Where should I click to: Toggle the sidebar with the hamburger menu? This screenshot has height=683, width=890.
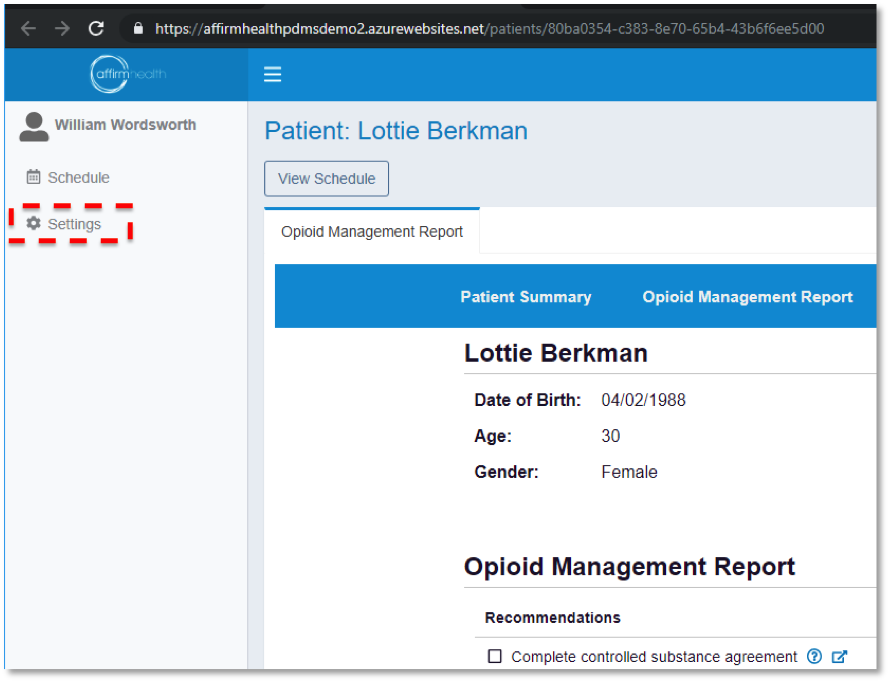272,75
